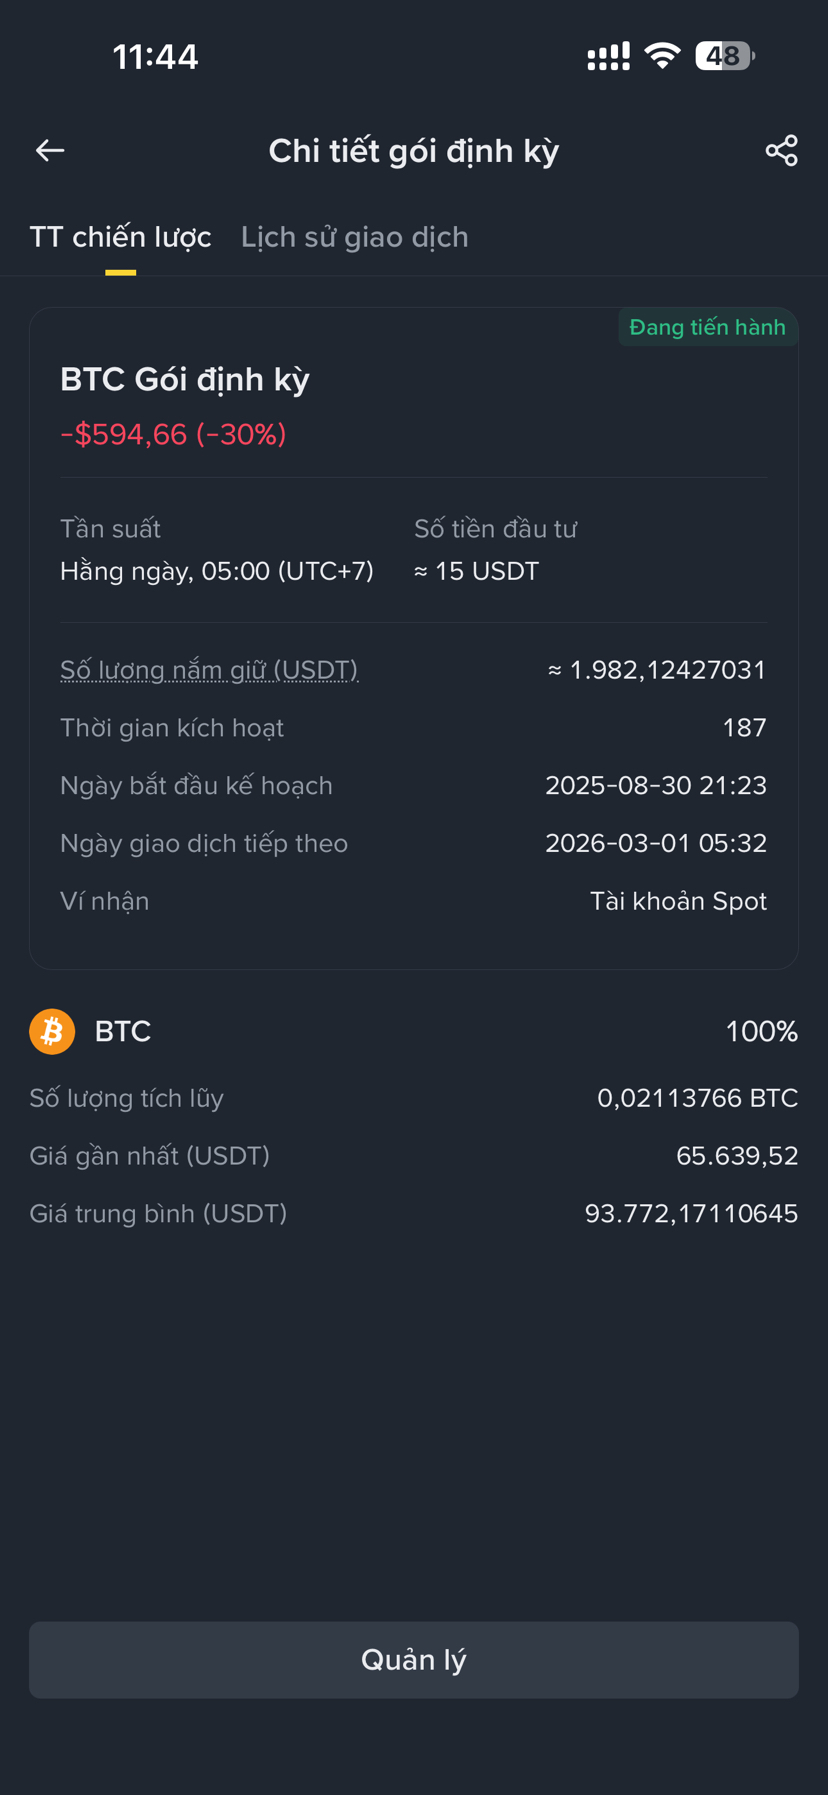
Task: Tap the -$594,66 (-30%) loss figure
Action: tap(173, 434)
